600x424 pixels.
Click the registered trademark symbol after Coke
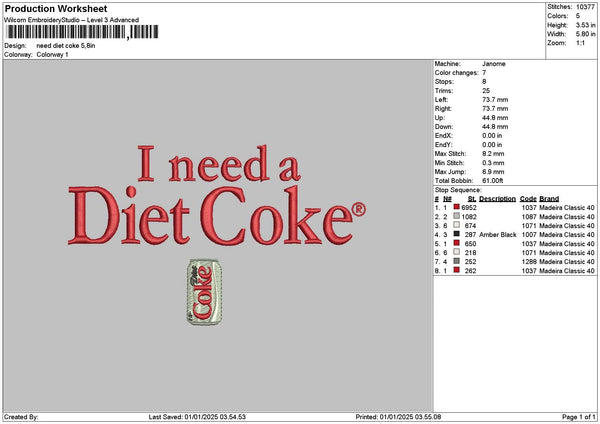(x=359, y=209)
